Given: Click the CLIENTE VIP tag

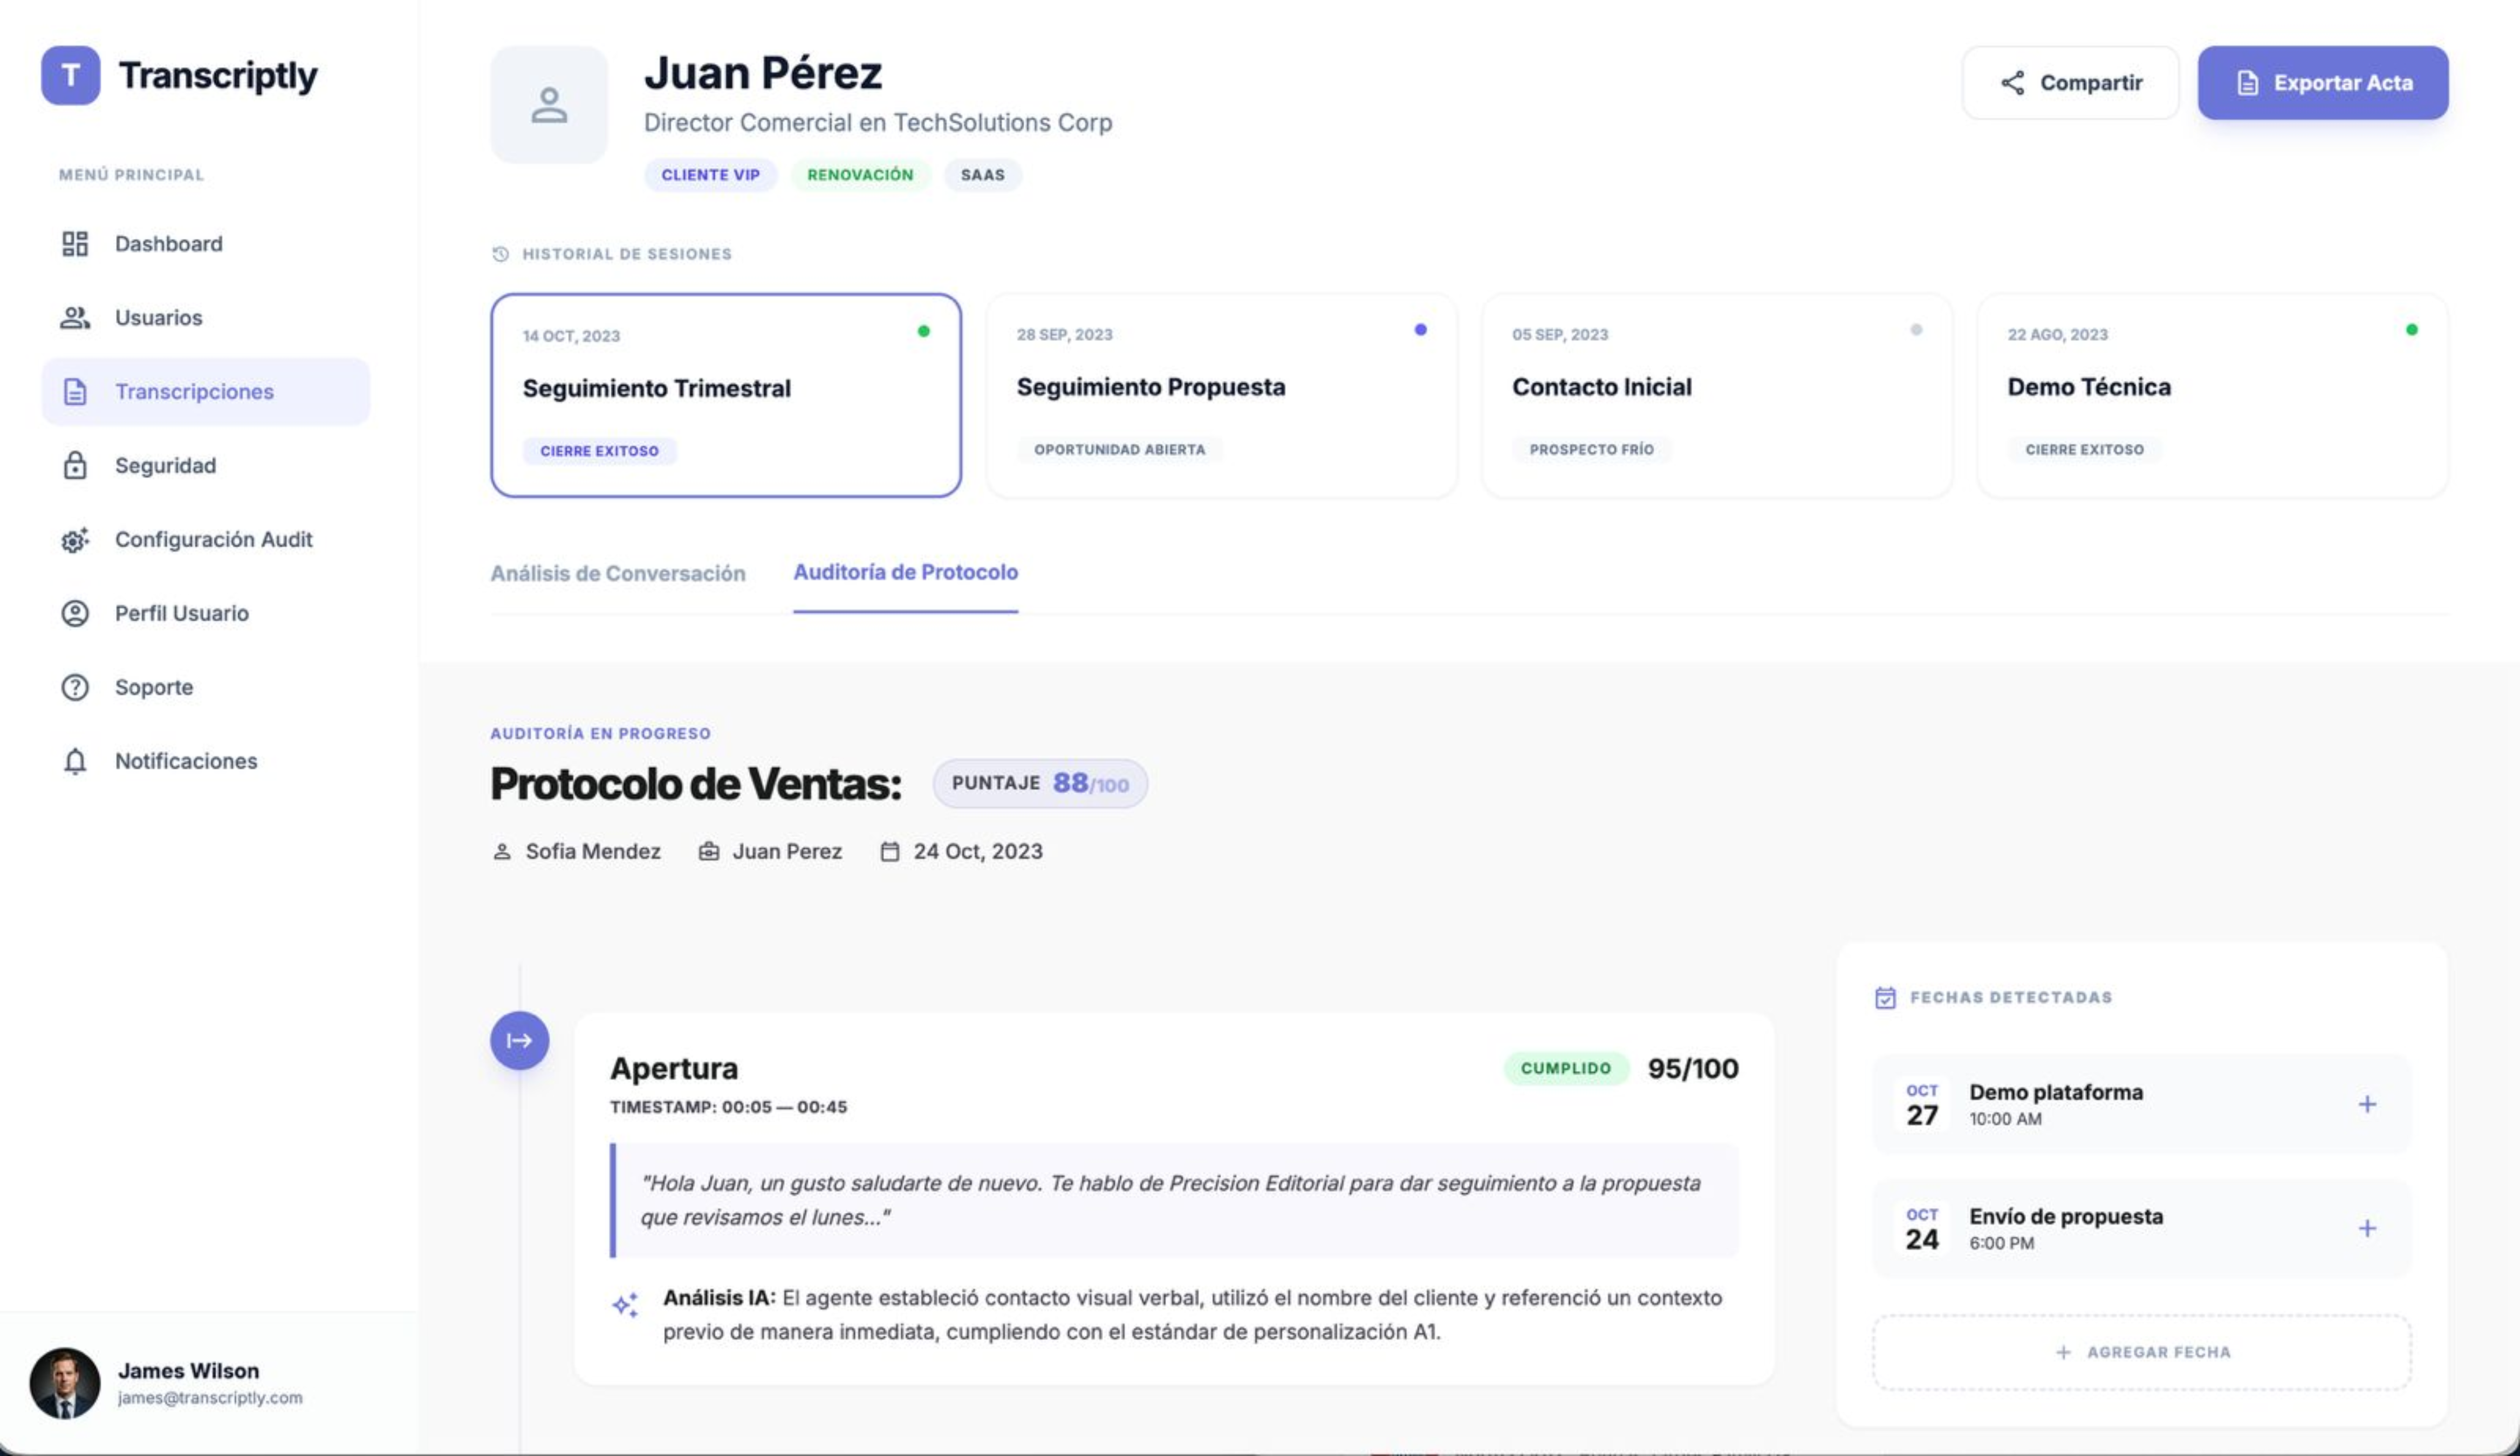Looking at the screenshot, I should coord(710,175).
